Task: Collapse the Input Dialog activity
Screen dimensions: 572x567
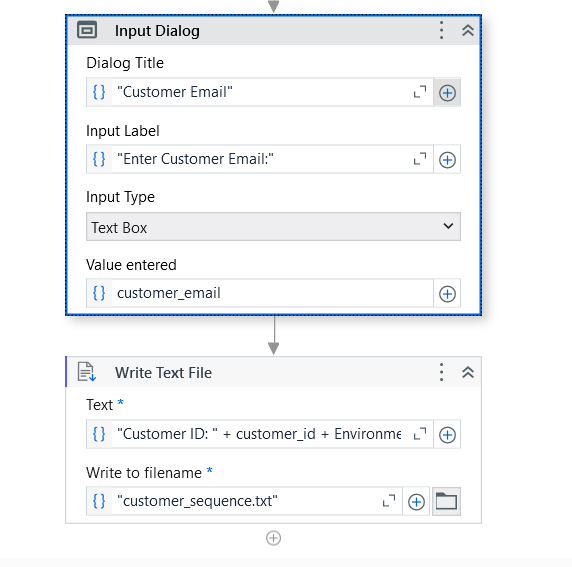Action: tap(468, 30)
